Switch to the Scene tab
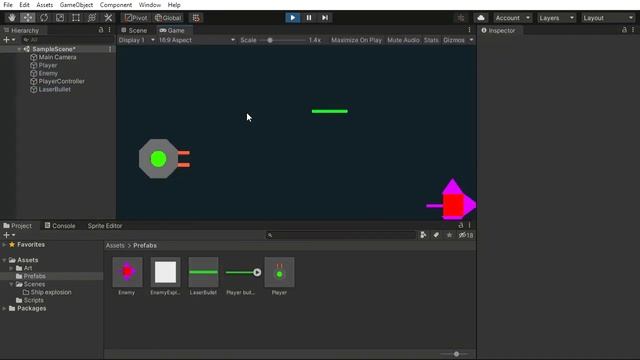The height and width of the screenshot is (360, 640). pyautogui.click(x=134, y=31)
